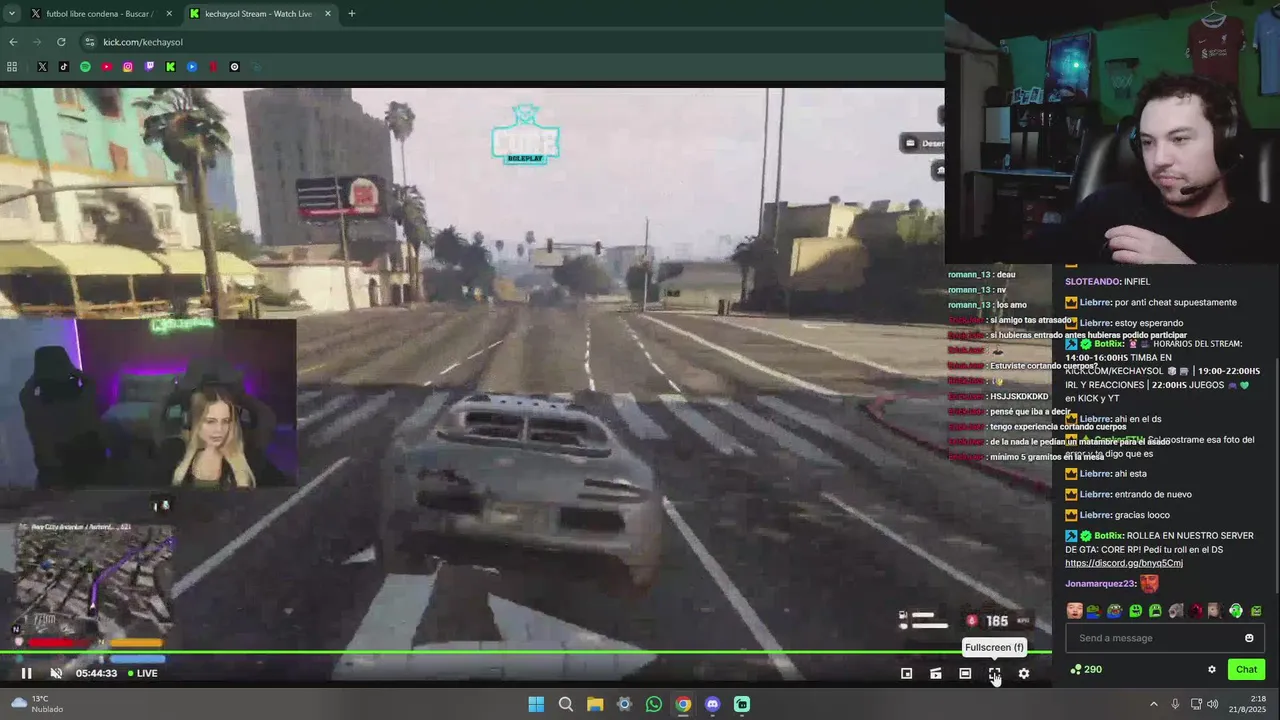Viewport: 1280px width, 720px height.
Task: Click the green Chat send button
Action: [x=1246, y=669]
